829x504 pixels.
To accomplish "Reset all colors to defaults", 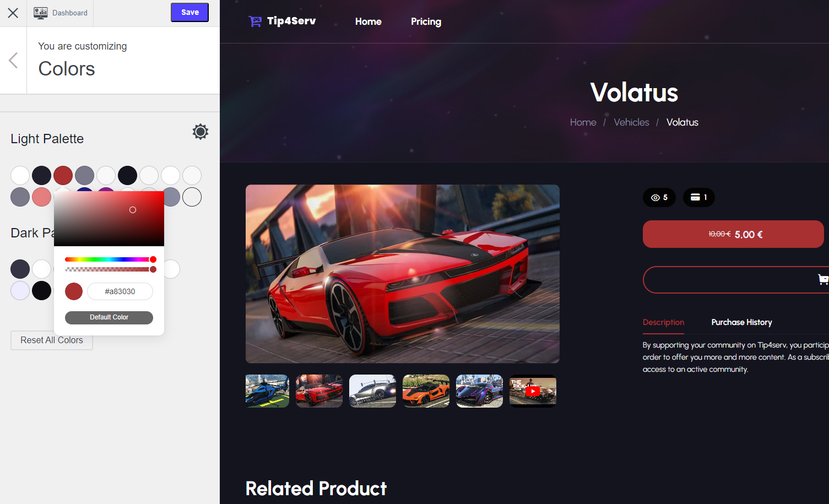I will (x=52, y=340).
